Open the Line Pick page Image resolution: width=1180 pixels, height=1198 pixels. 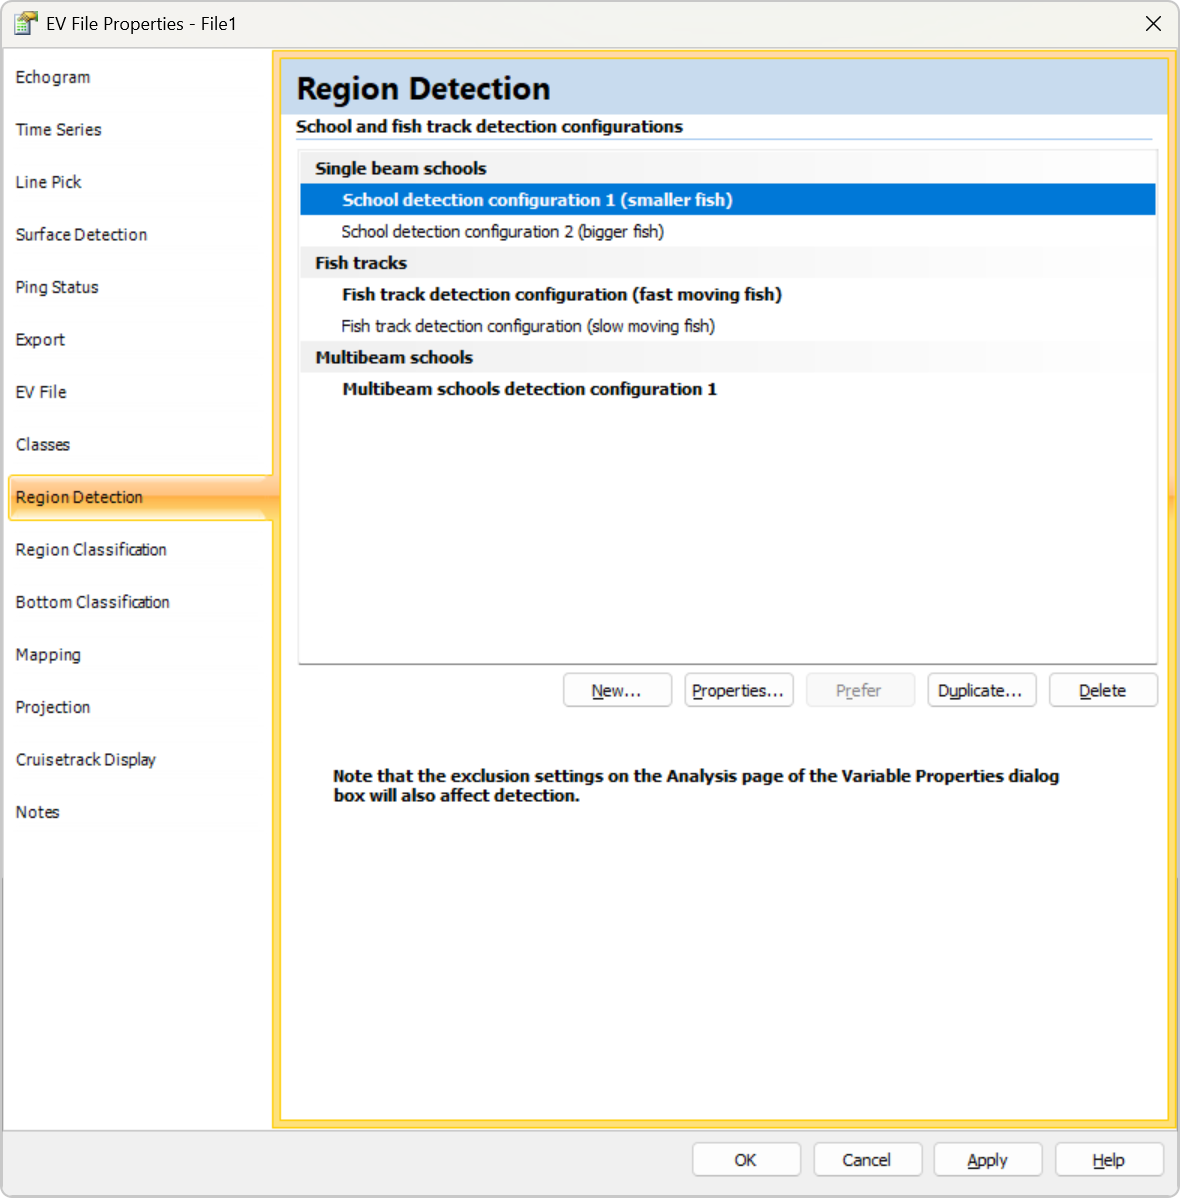(48, 182)
